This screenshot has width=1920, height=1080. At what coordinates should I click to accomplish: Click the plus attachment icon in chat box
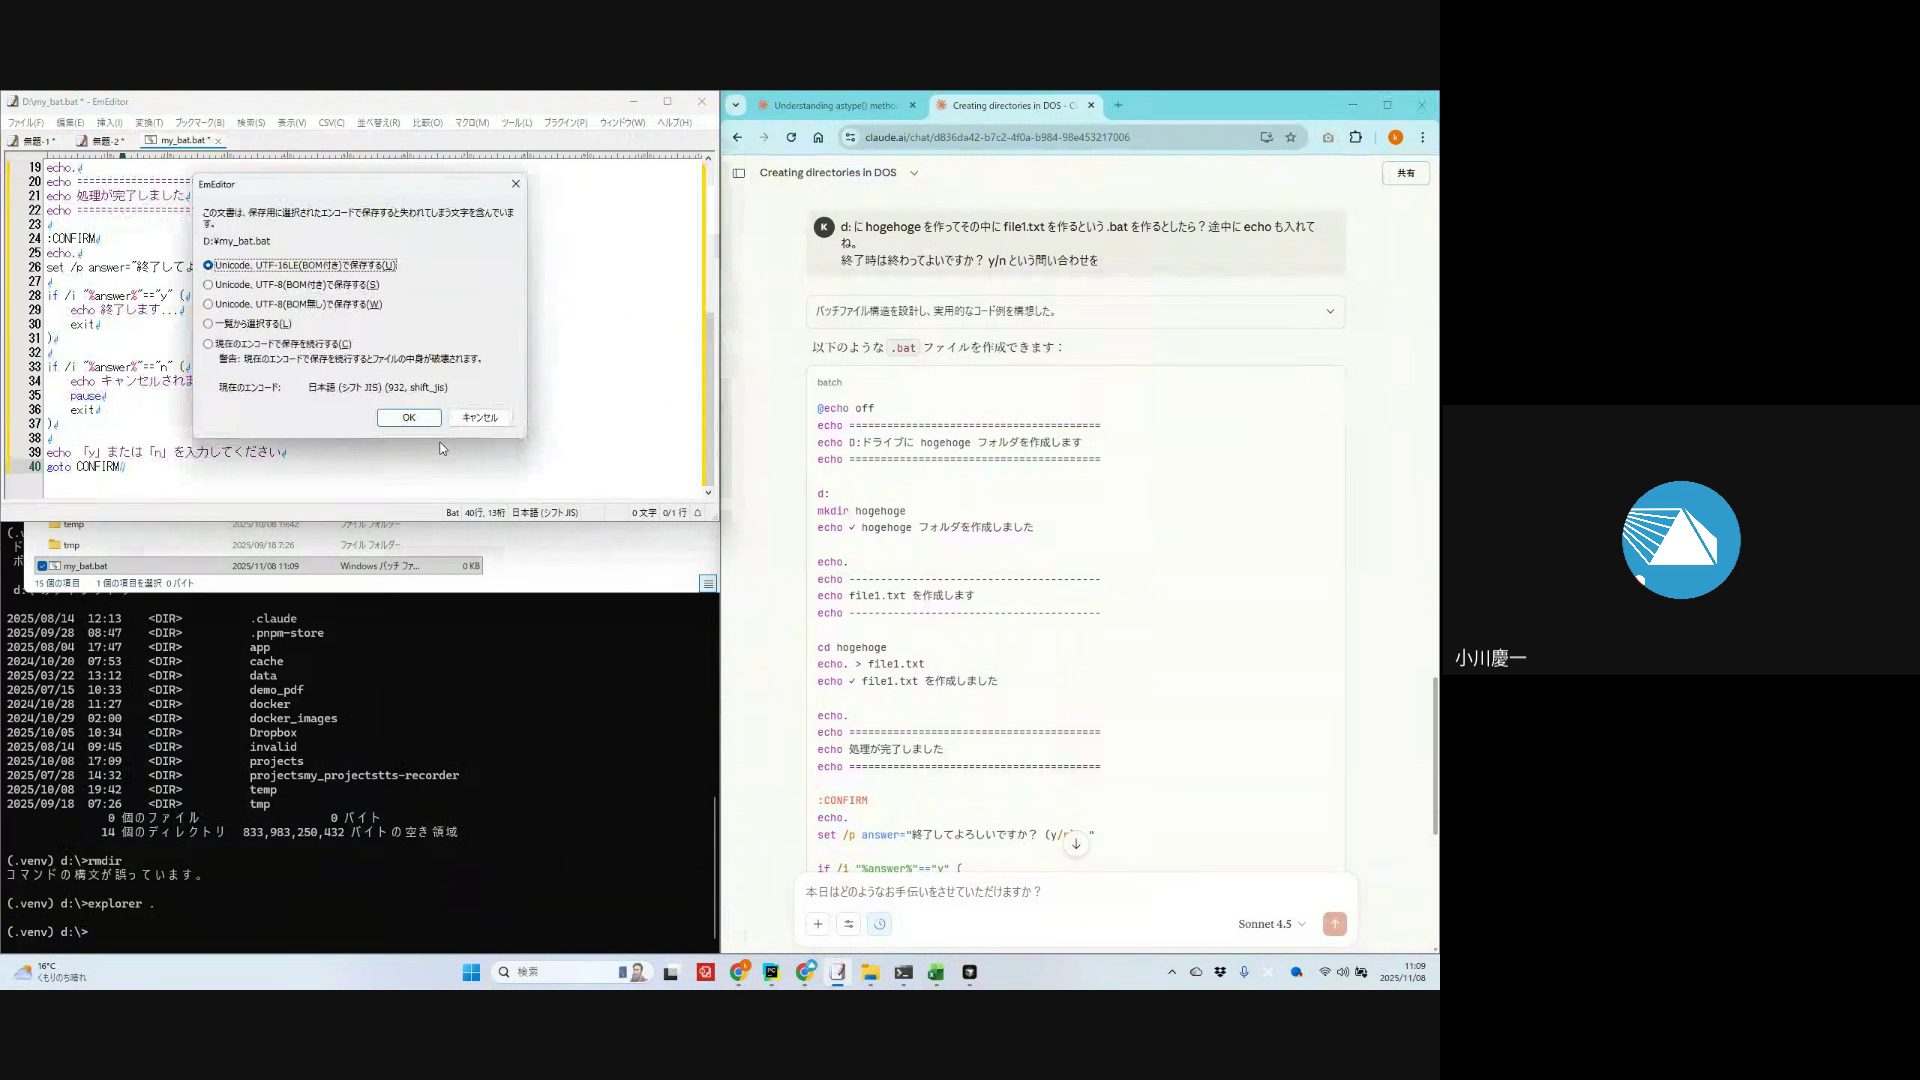(818, 924)
